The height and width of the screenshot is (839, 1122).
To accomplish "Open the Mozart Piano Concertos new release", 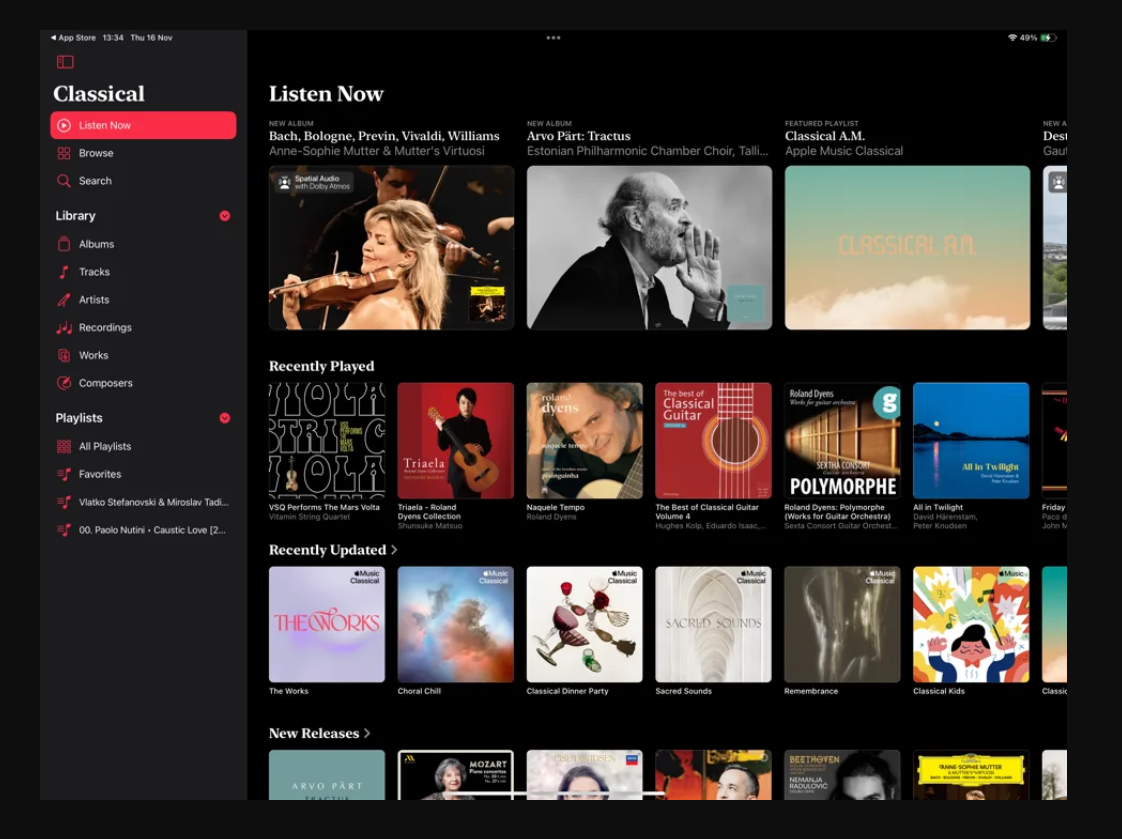I will (x=456, y=775).
